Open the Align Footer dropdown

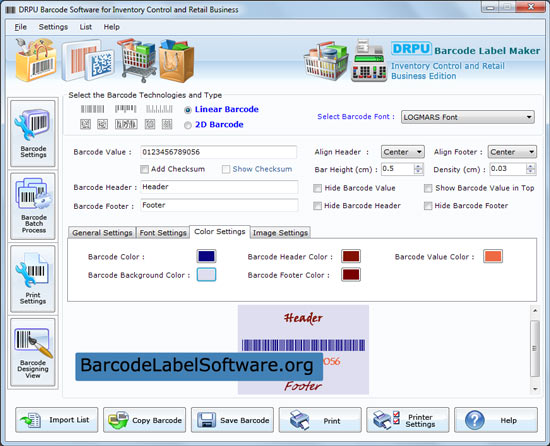point(512,152)
